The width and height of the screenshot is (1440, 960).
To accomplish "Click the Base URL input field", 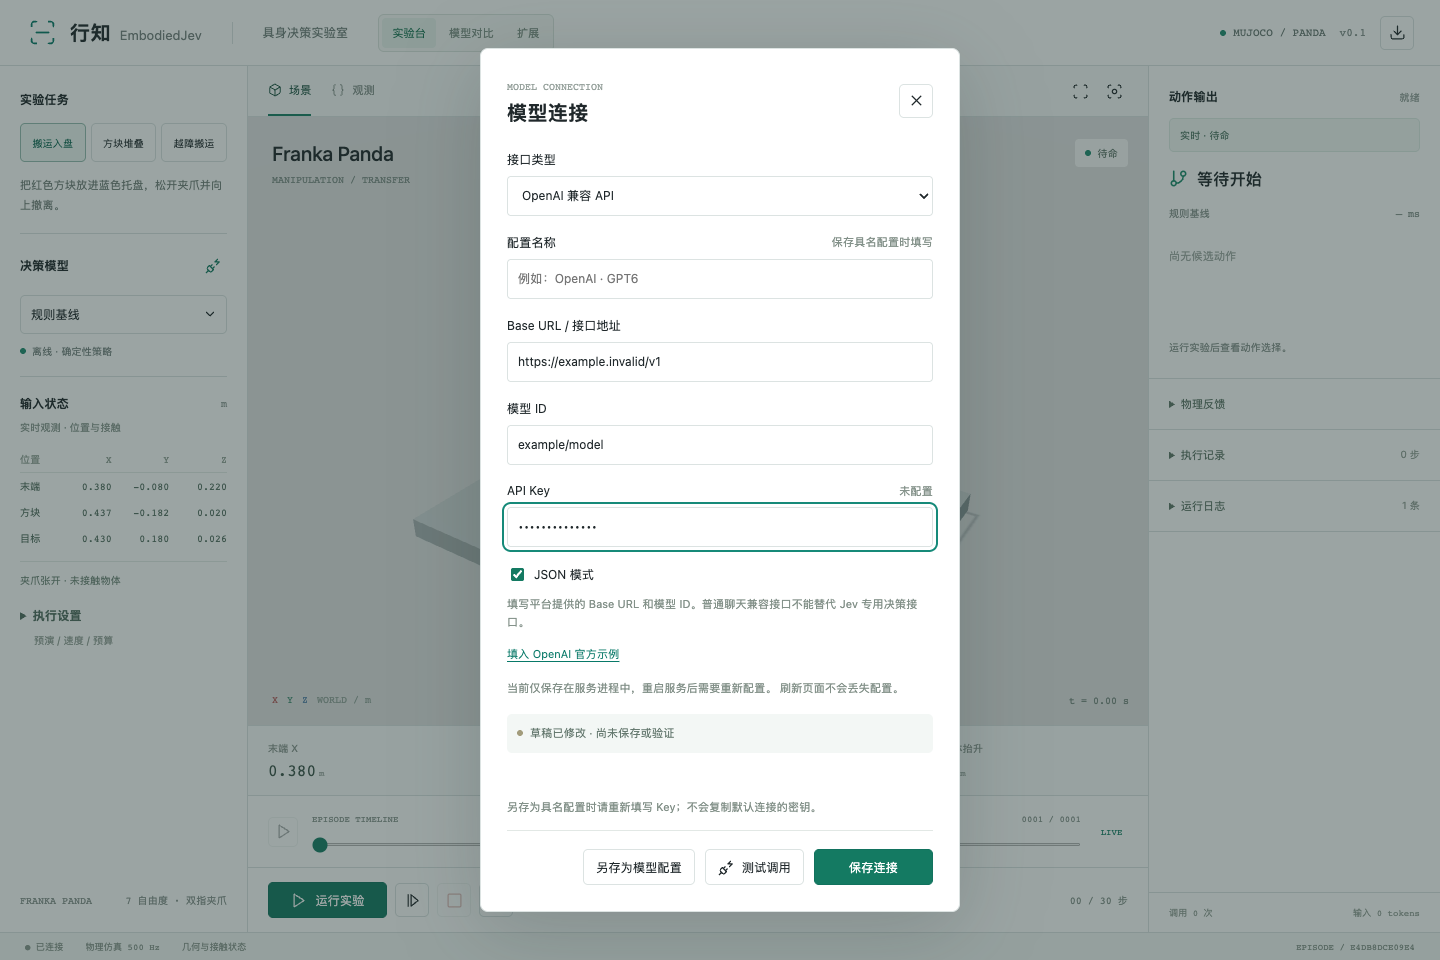I will [x=720, y=362].
